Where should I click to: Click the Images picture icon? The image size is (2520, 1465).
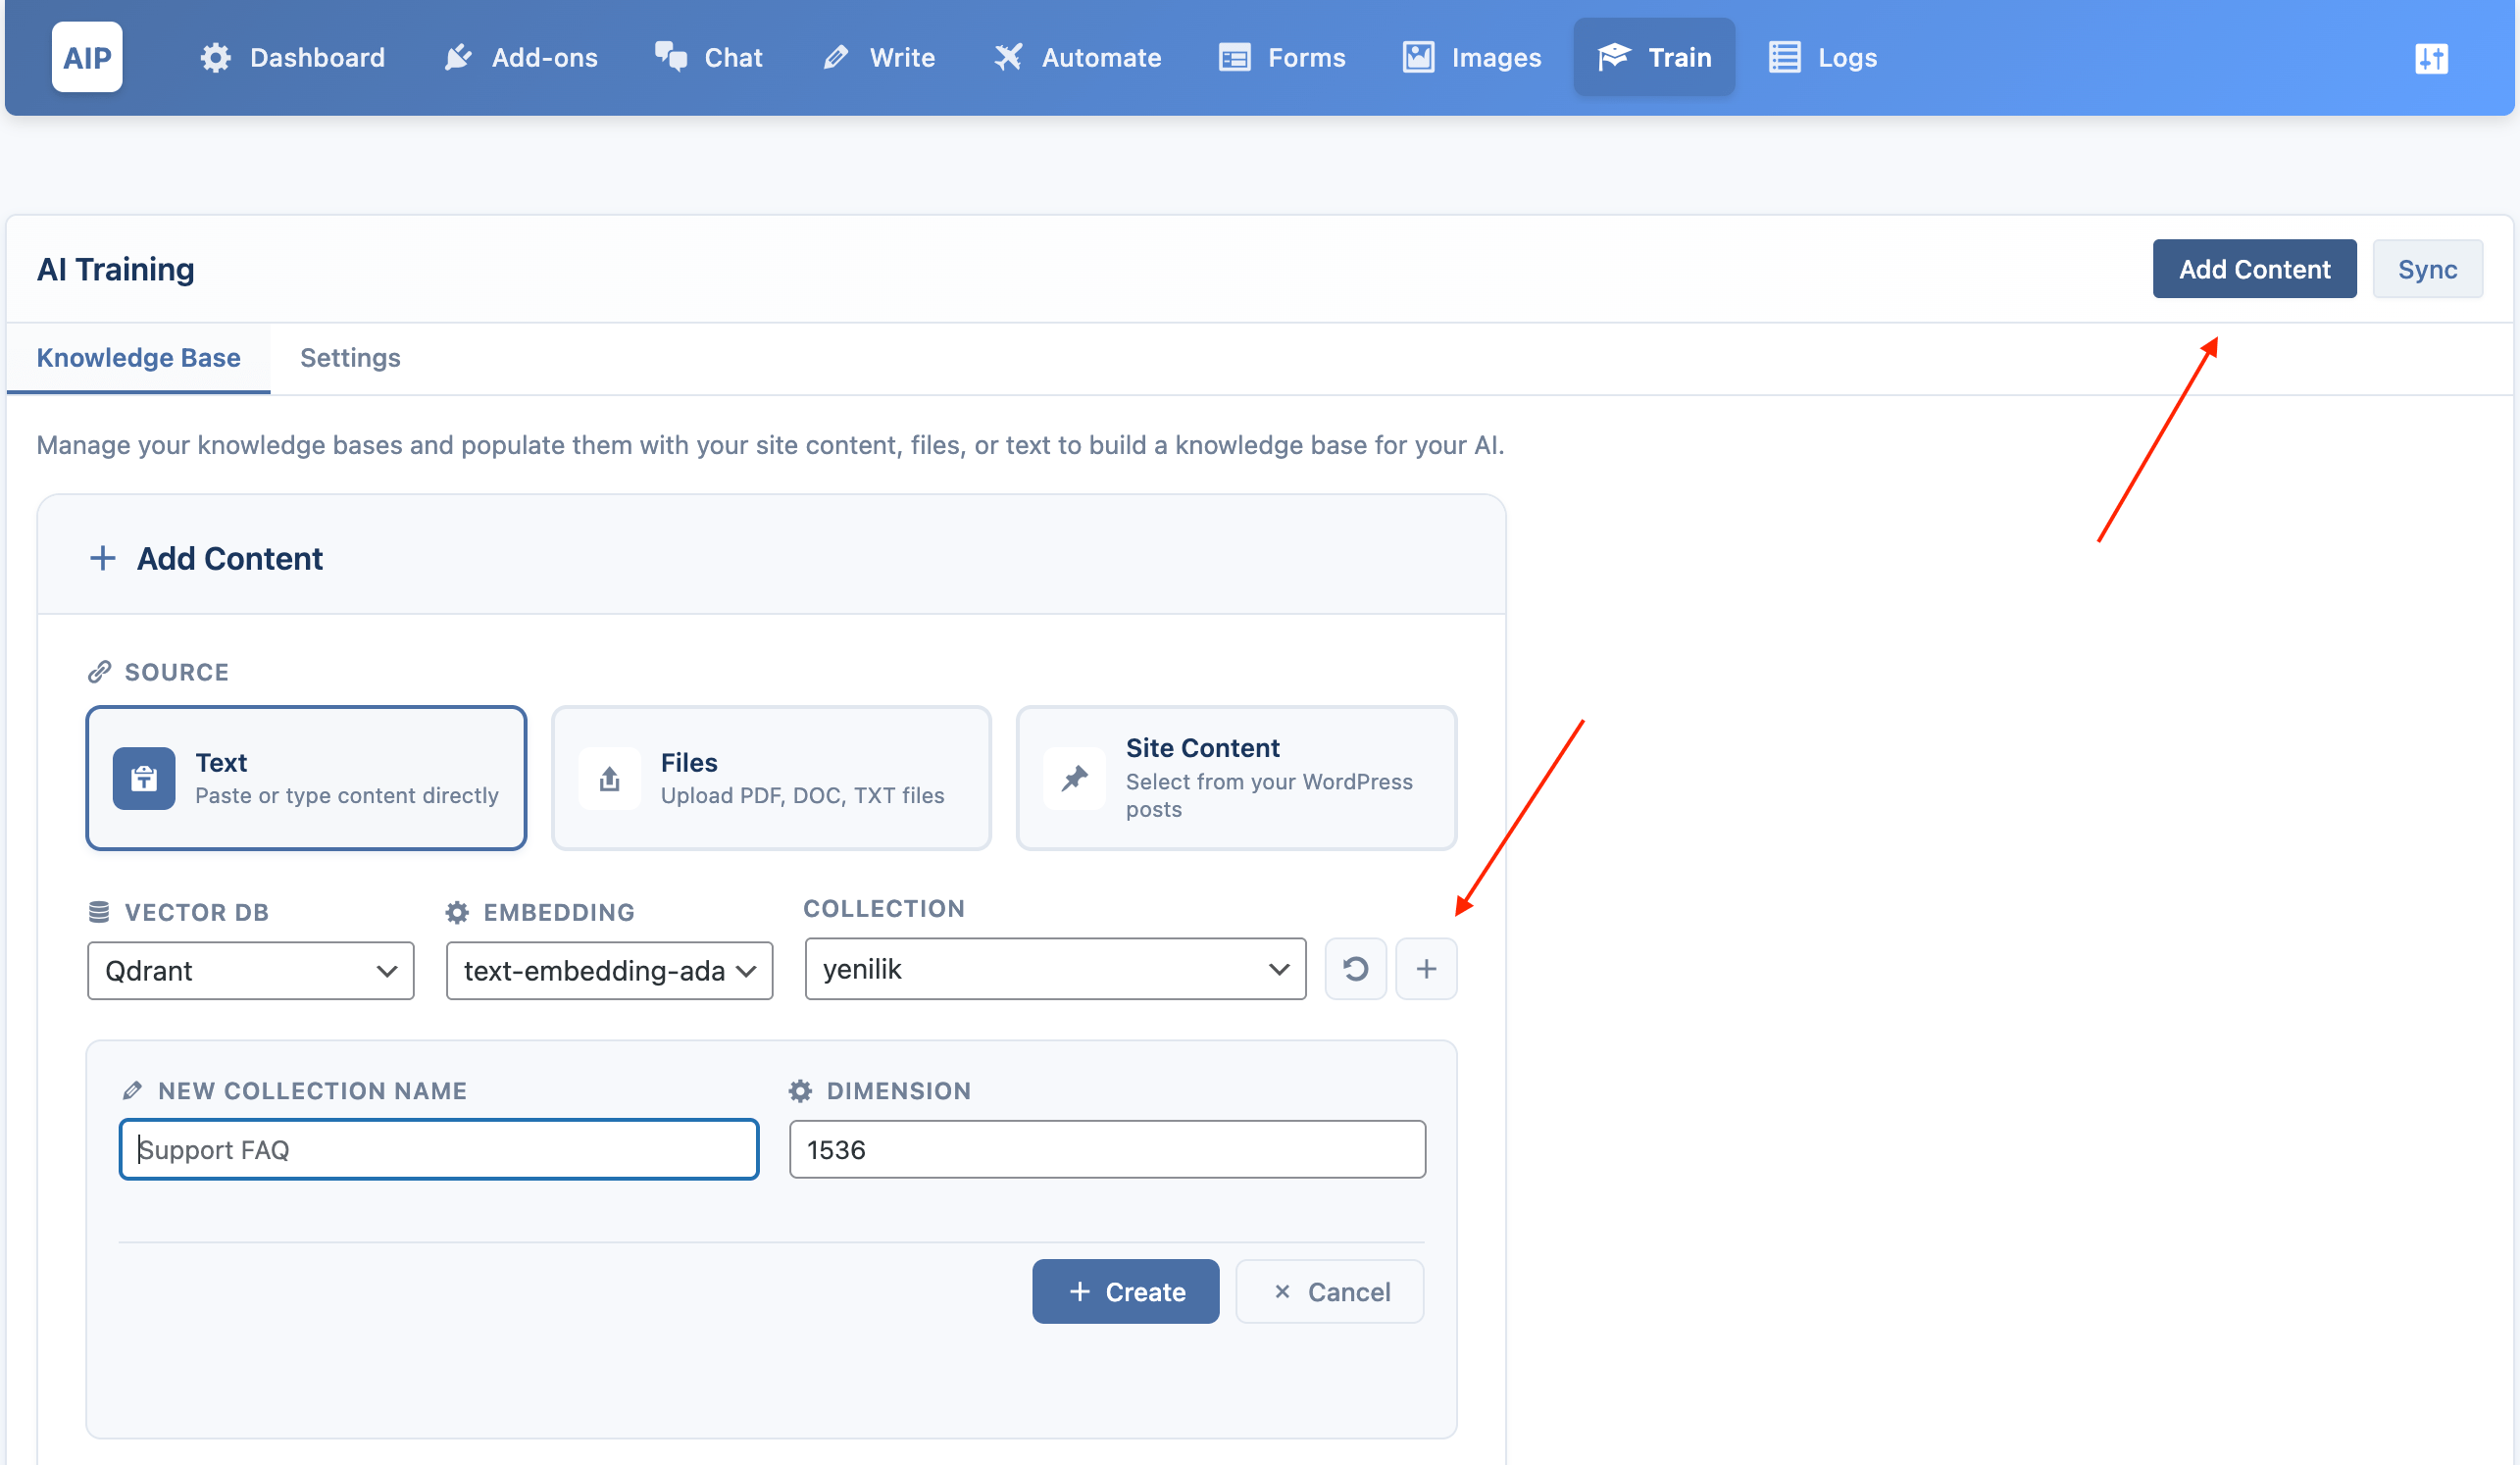point(1418,57)
